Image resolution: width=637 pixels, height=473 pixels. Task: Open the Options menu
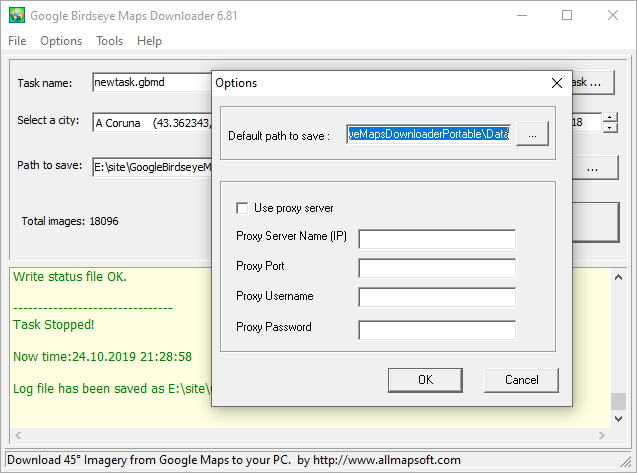tap(61, 41)
